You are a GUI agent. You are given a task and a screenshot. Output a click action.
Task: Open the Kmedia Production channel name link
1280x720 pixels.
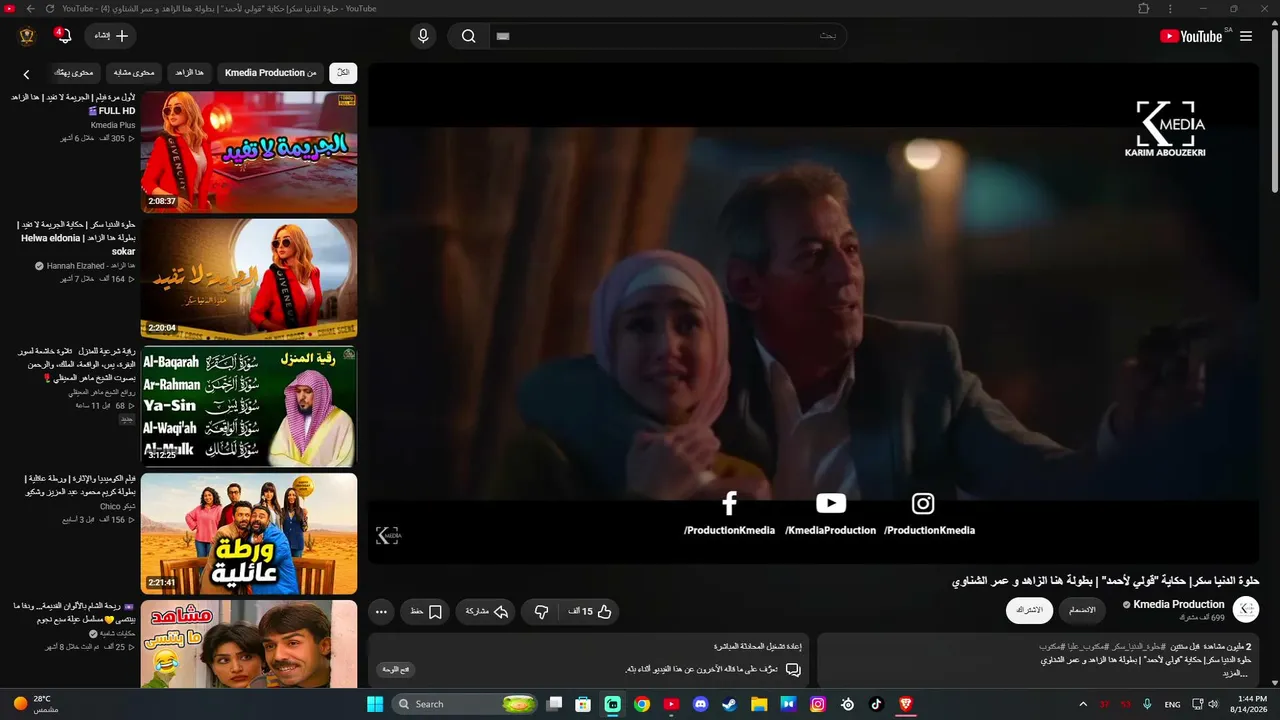tap(1178, 604)
